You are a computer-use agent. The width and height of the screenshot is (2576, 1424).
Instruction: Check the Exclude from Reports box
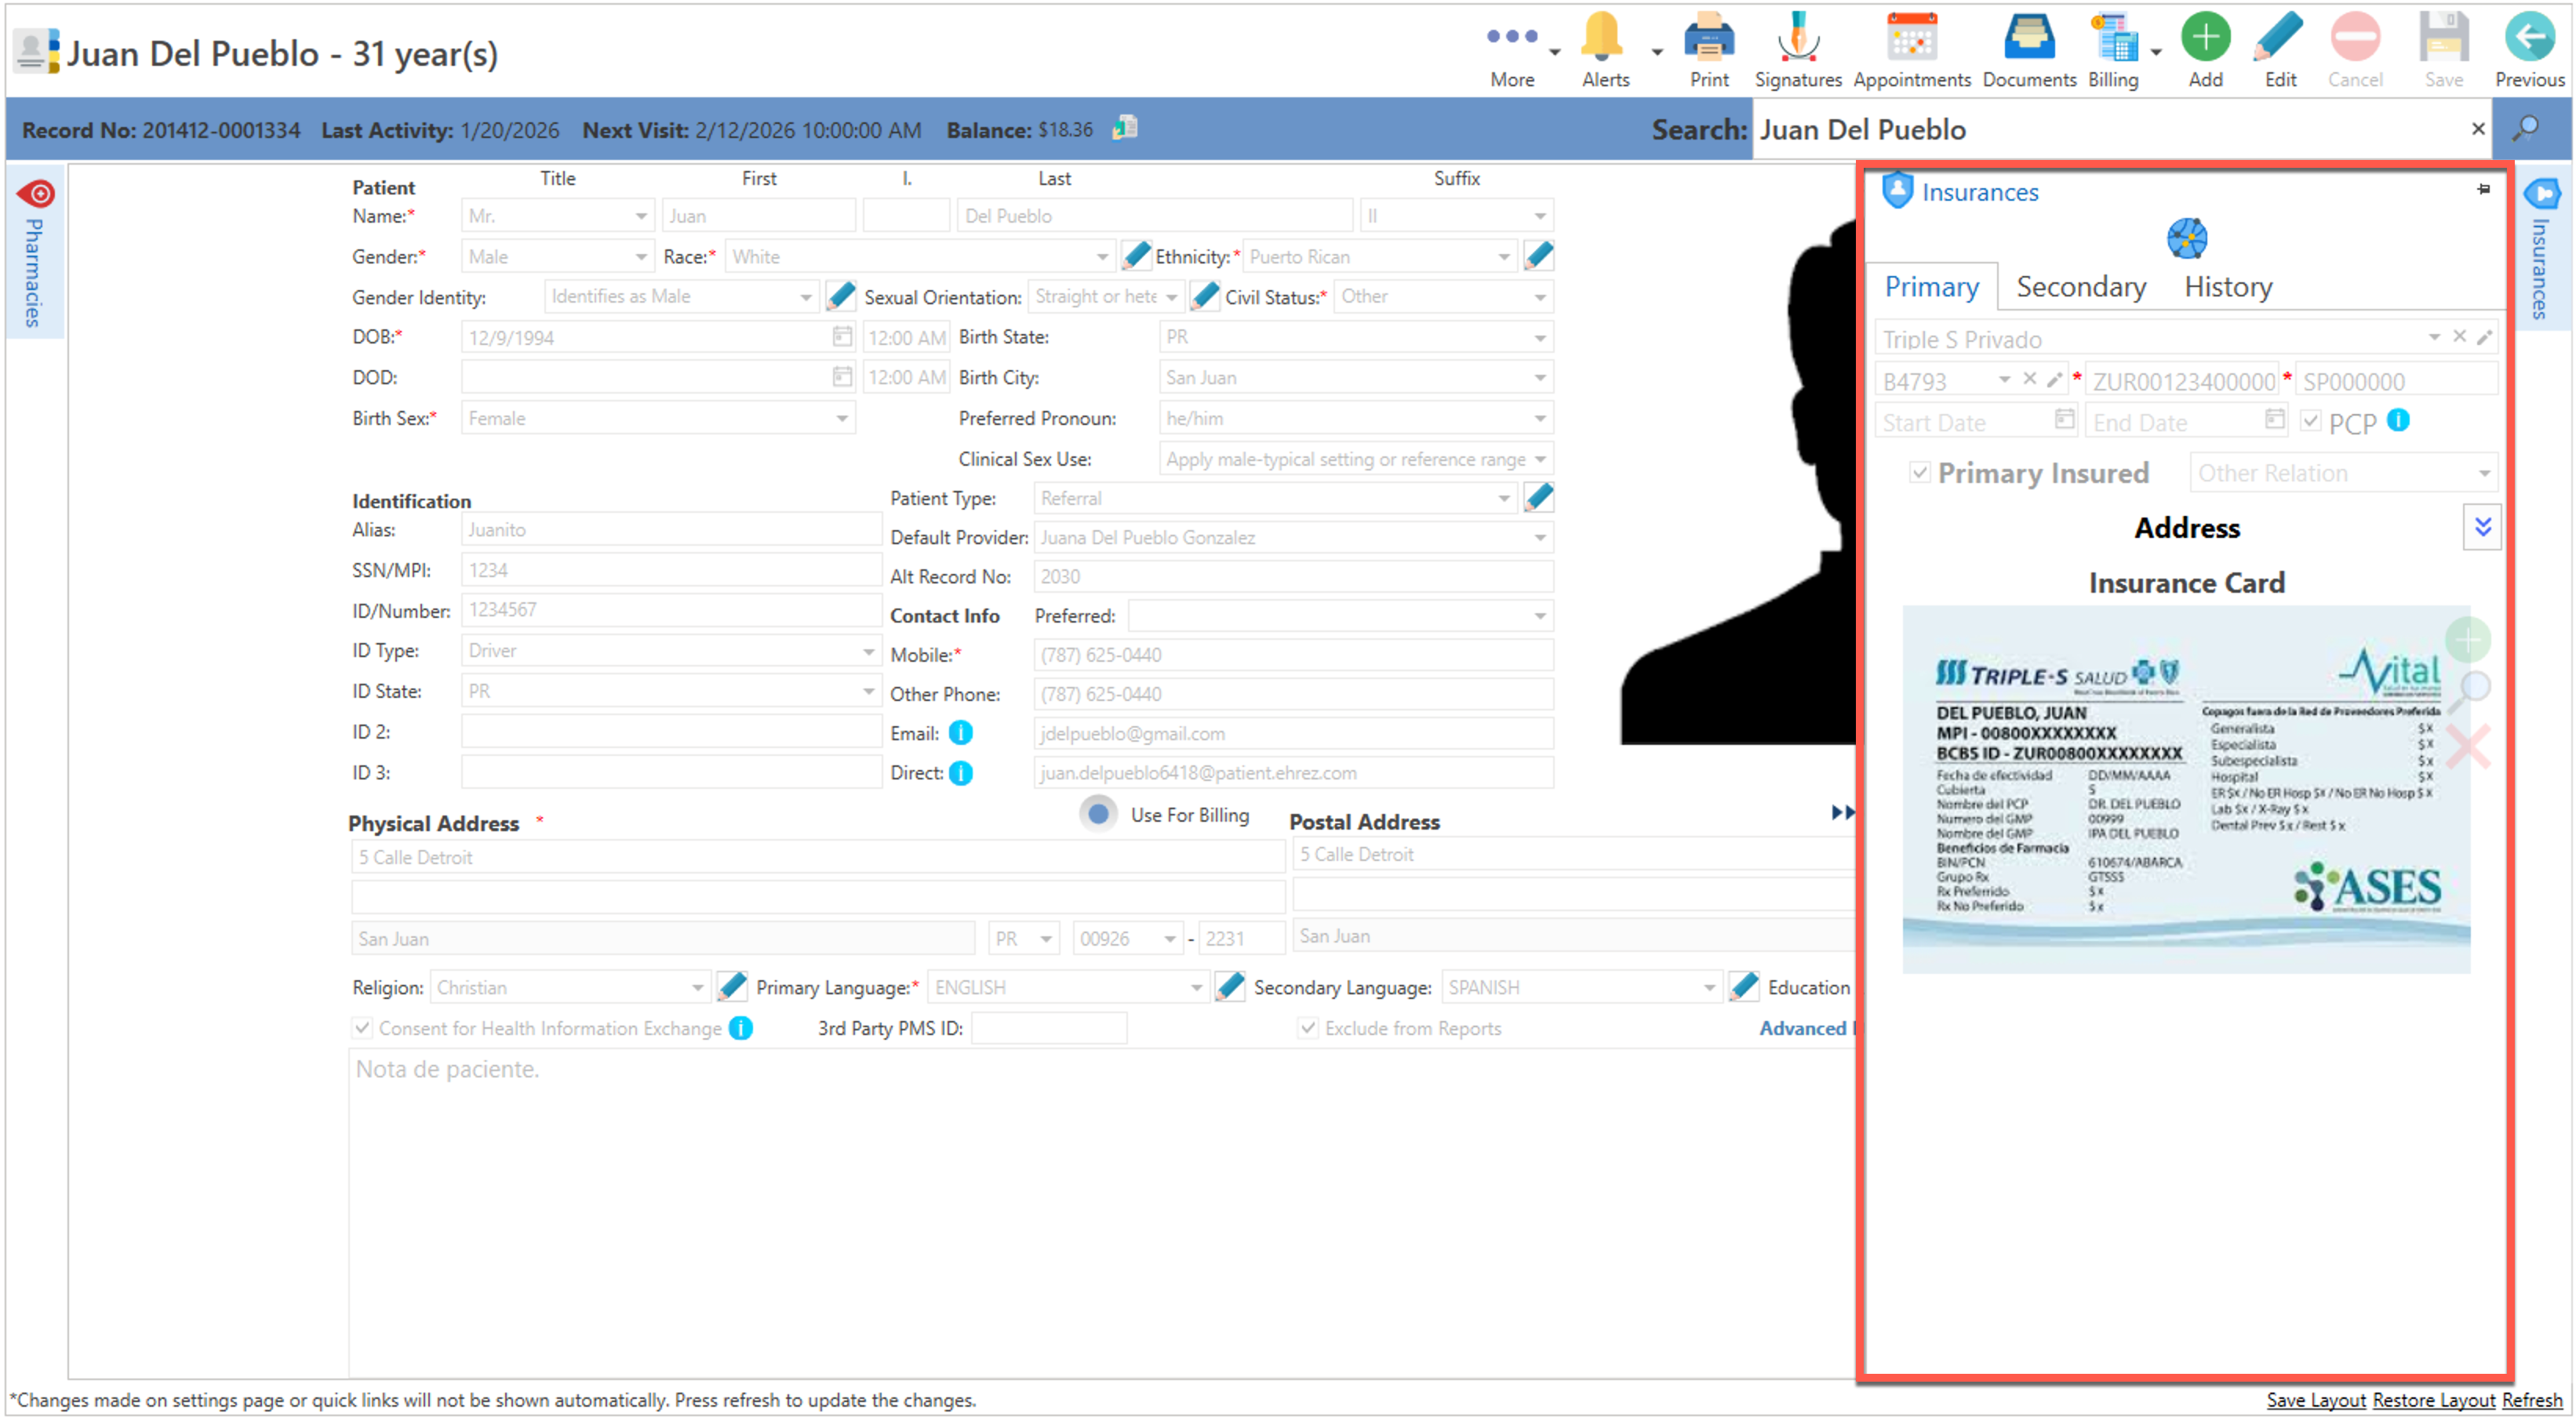point(1307,1027)
